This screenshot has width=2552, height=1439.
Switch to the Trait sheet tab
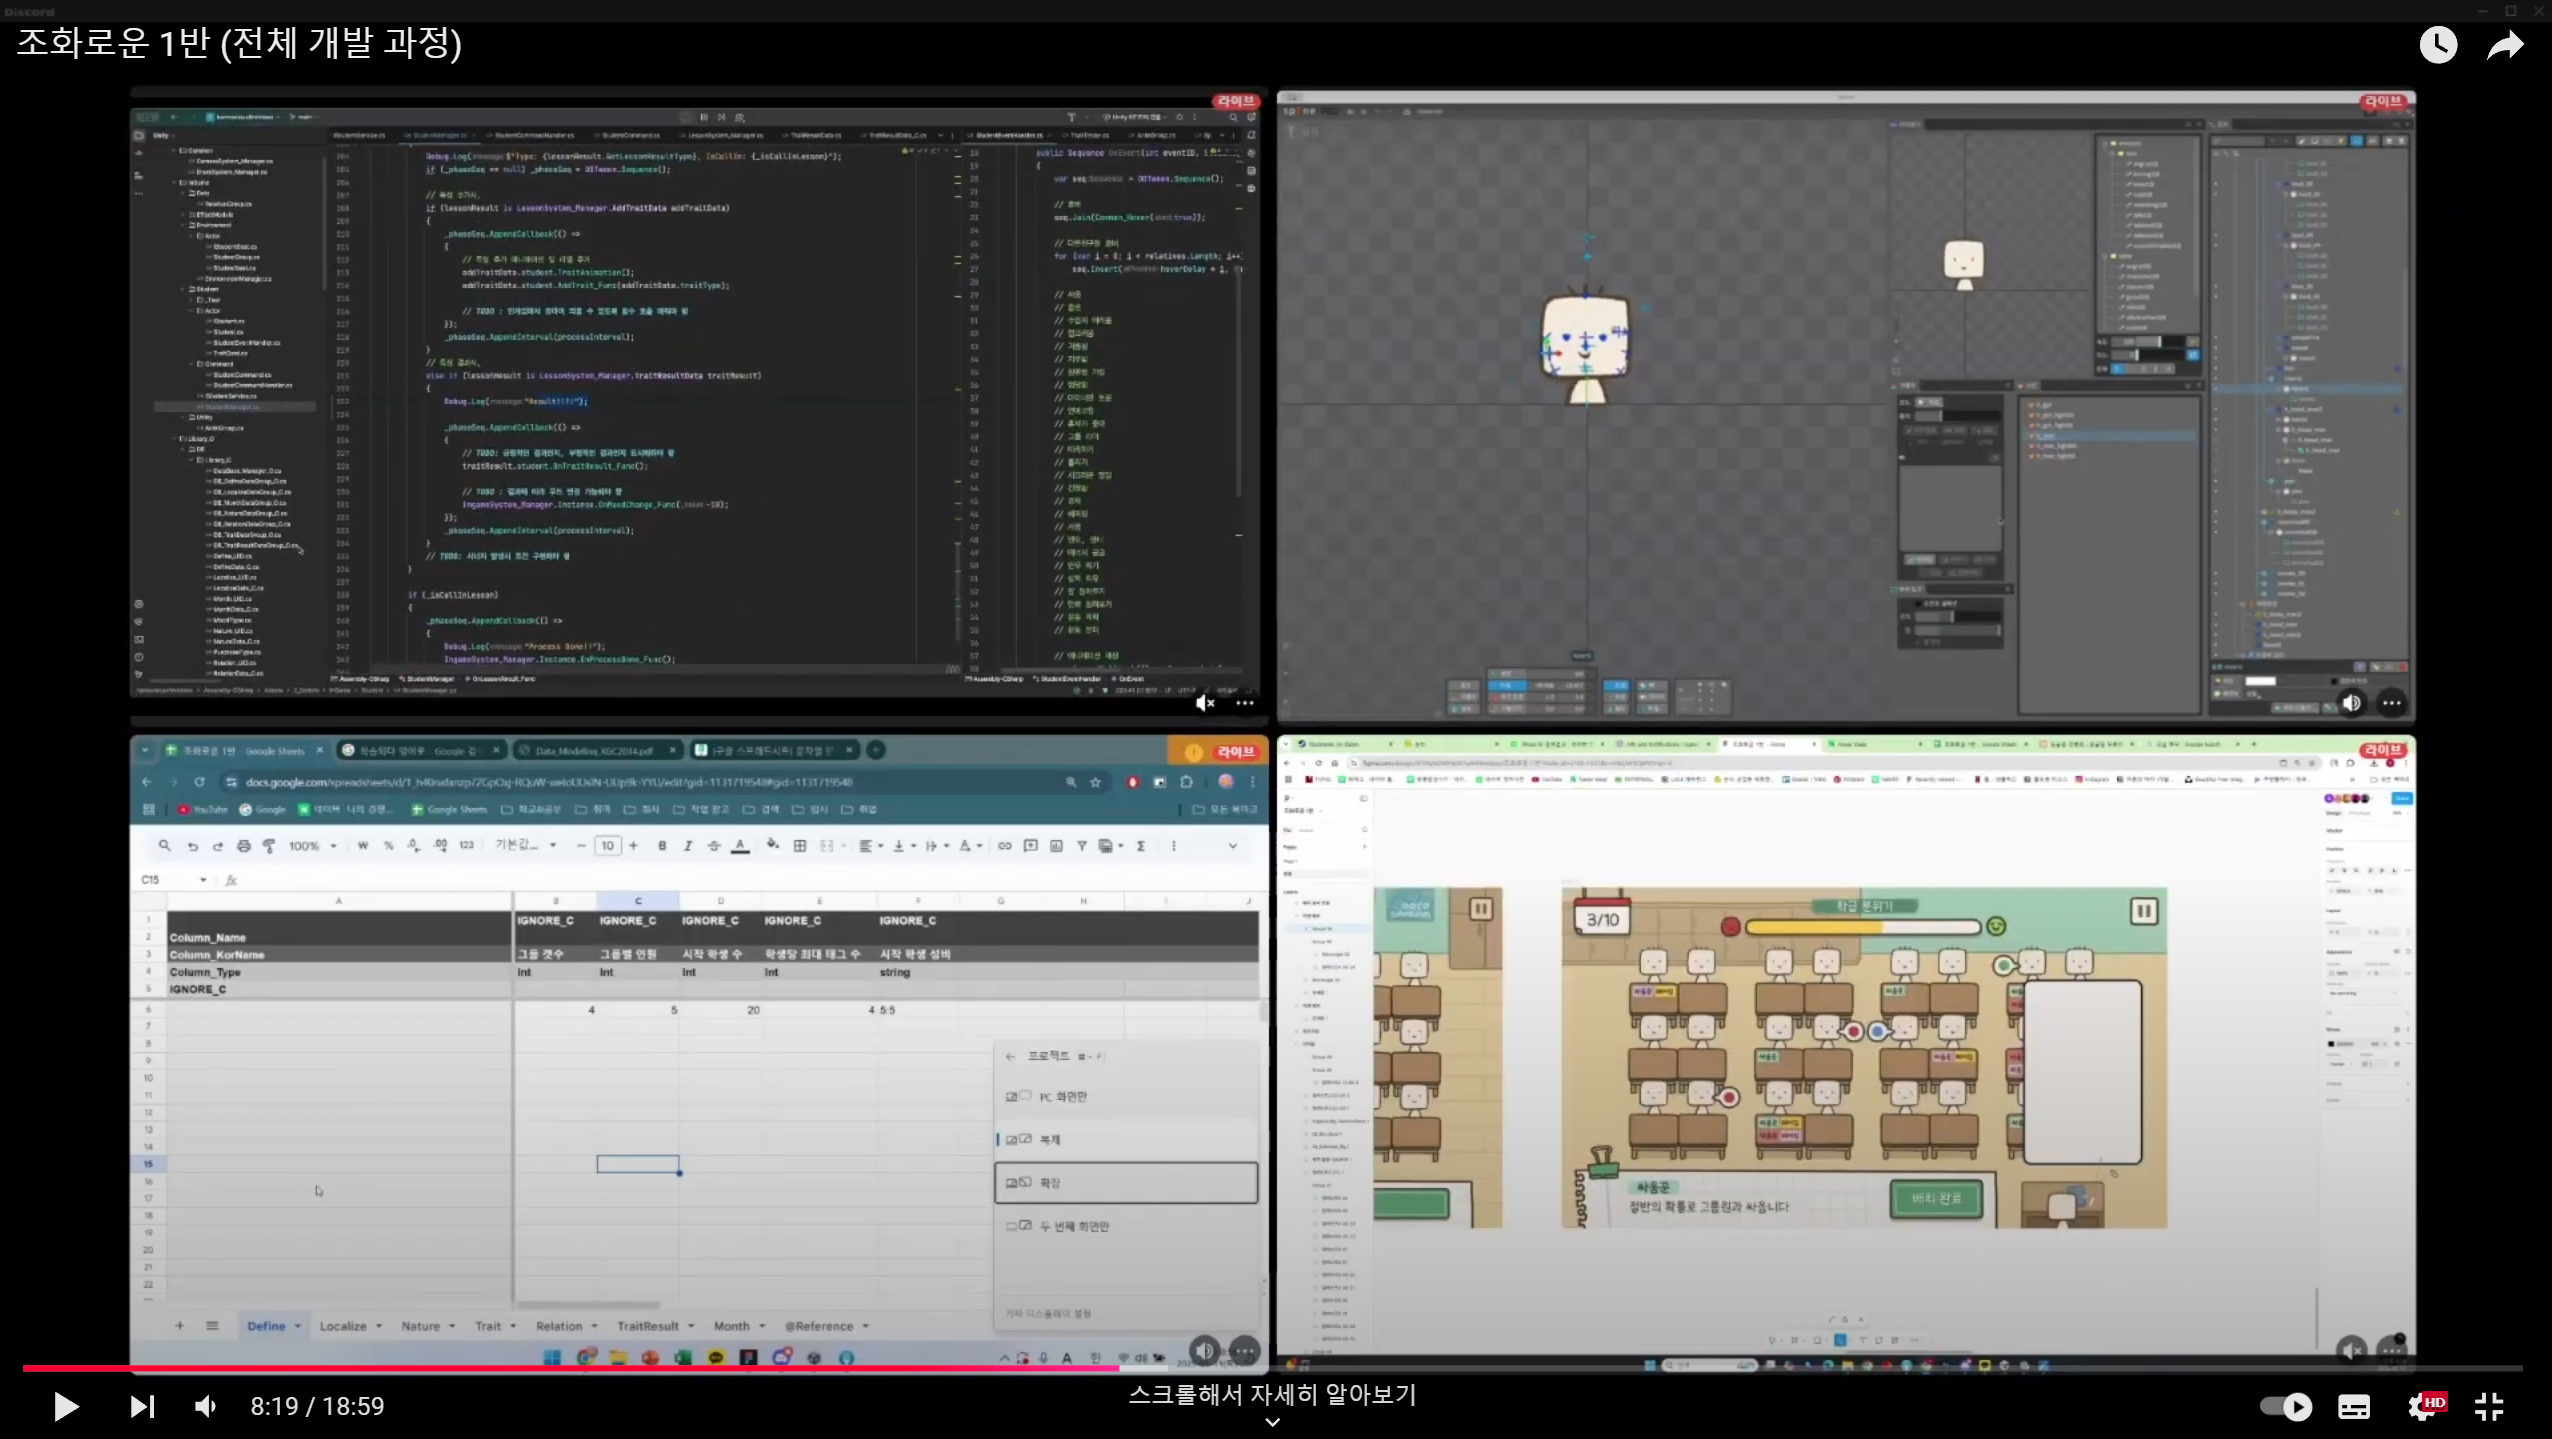(488, 1326)
